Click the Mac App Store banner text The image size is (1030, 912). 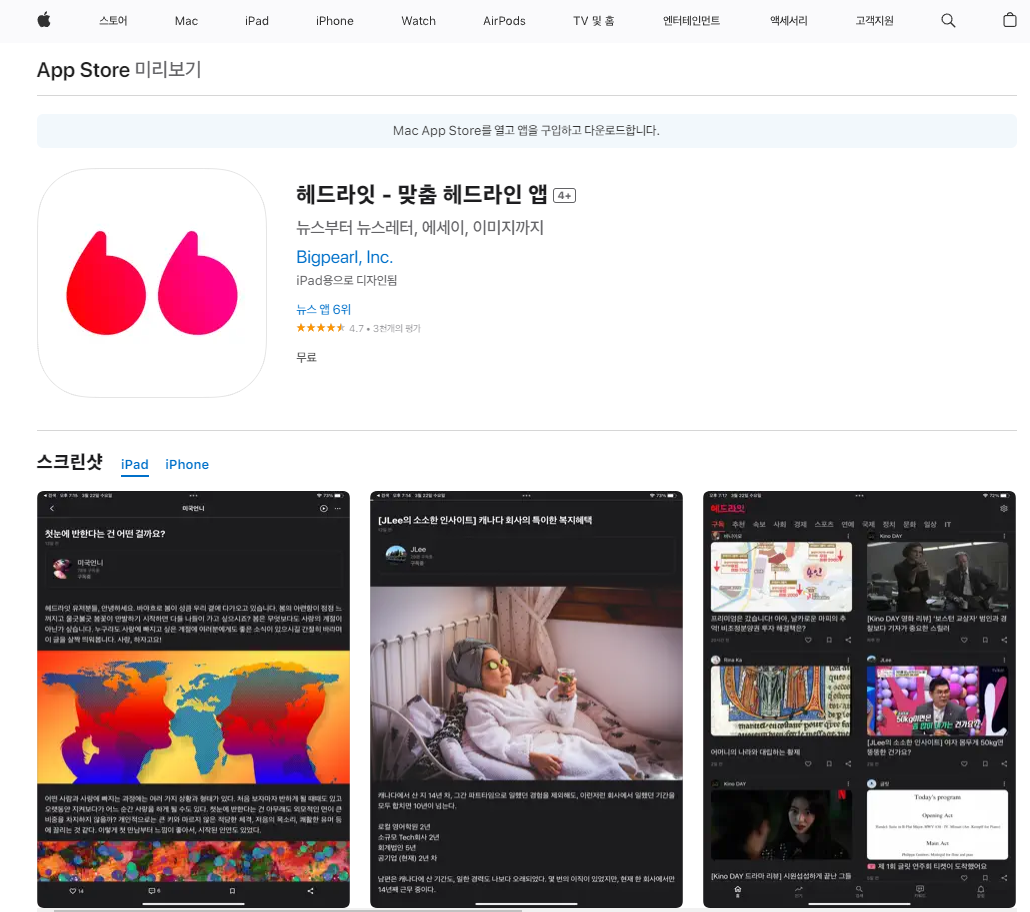526,131
